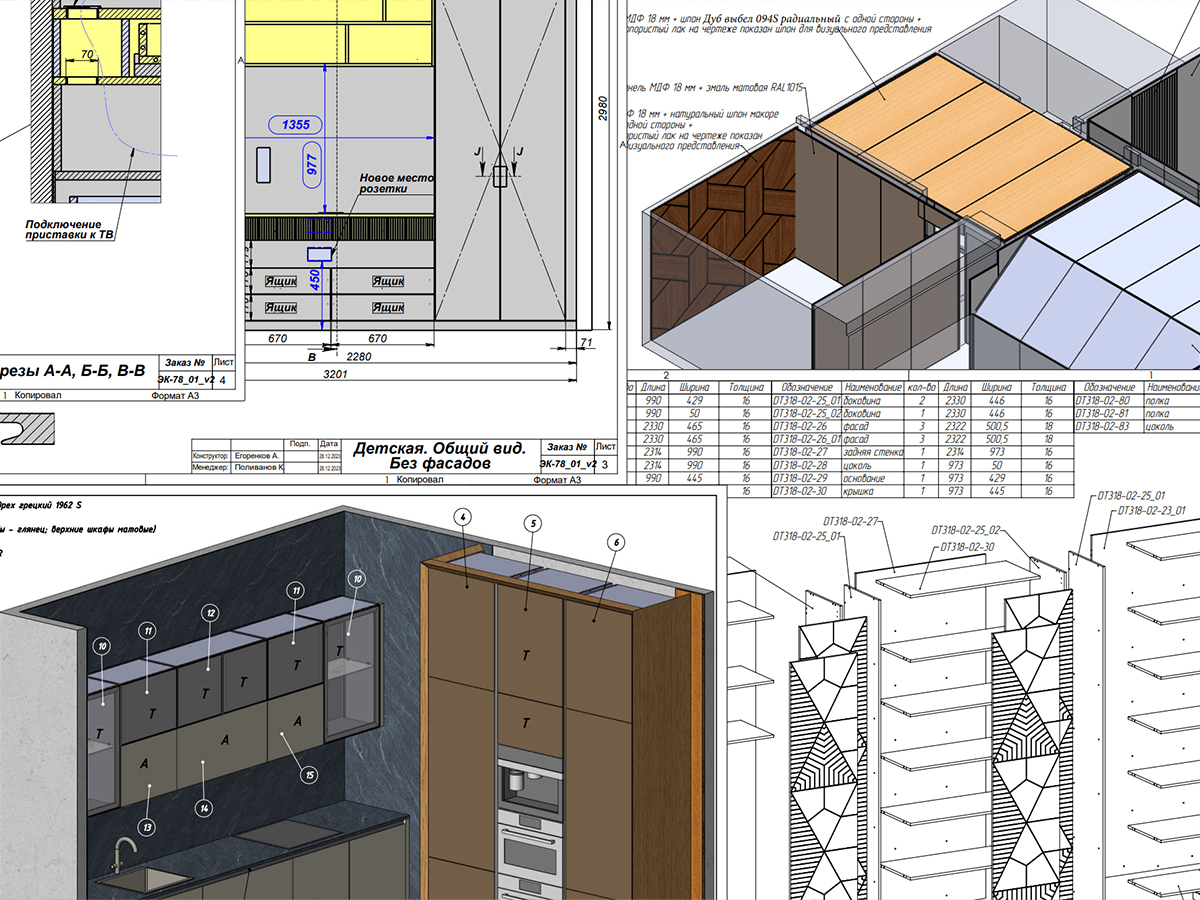1200x900 pixels.
Task: Select balloon number 5
Action: (532, 523)
